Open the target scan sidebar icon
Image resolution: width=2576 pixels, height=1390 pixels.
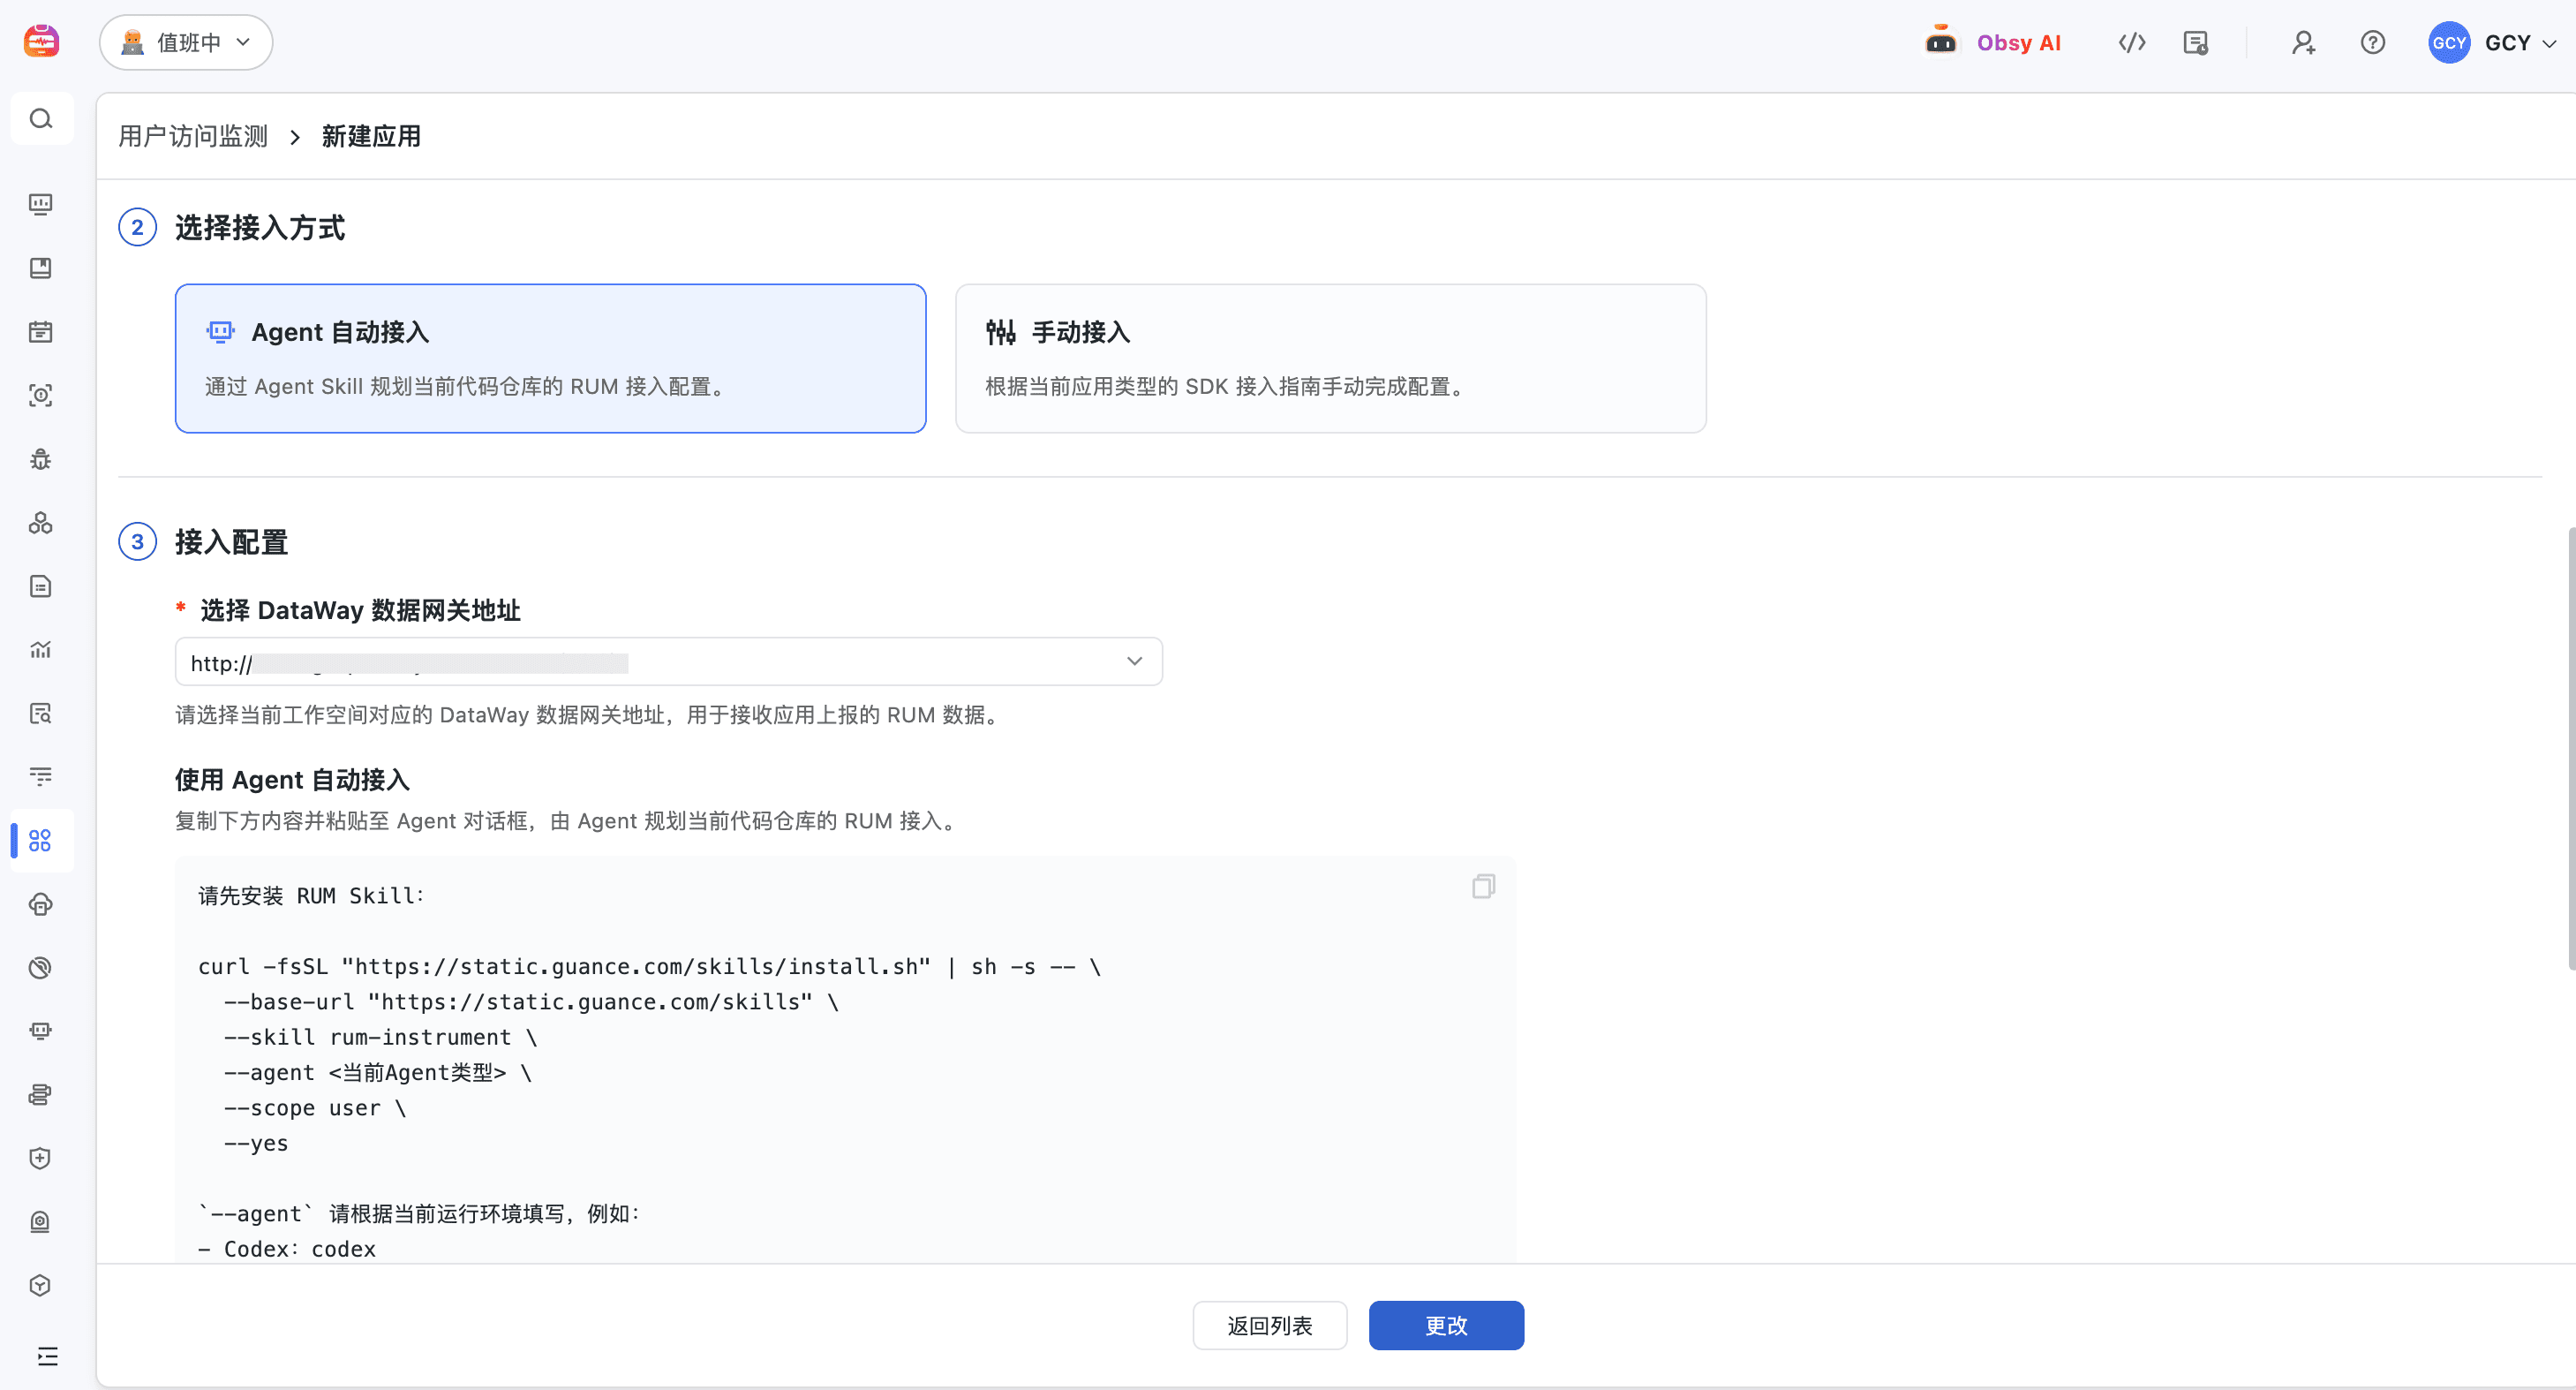tap(41, 395)
